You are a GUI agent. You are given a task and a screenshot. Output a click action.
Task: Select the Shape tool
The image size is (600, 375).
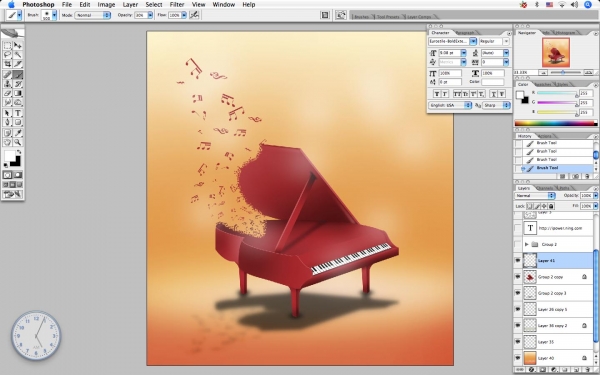click(18, 122)
